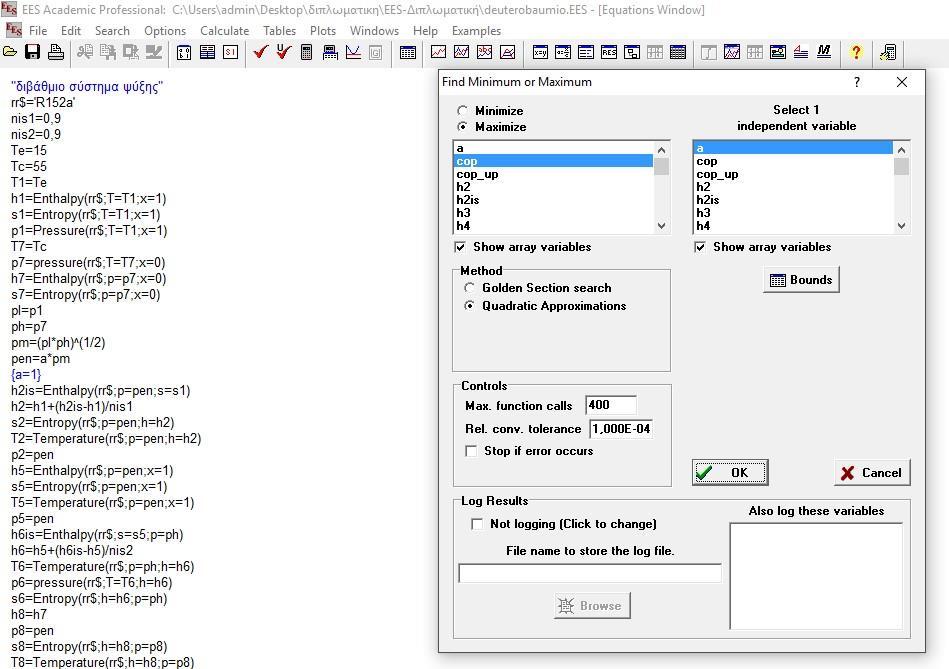The width and height of the screenshot is (949, 669).
Task: Click the New Parametric Table icon
Action: tap(408, 53)
